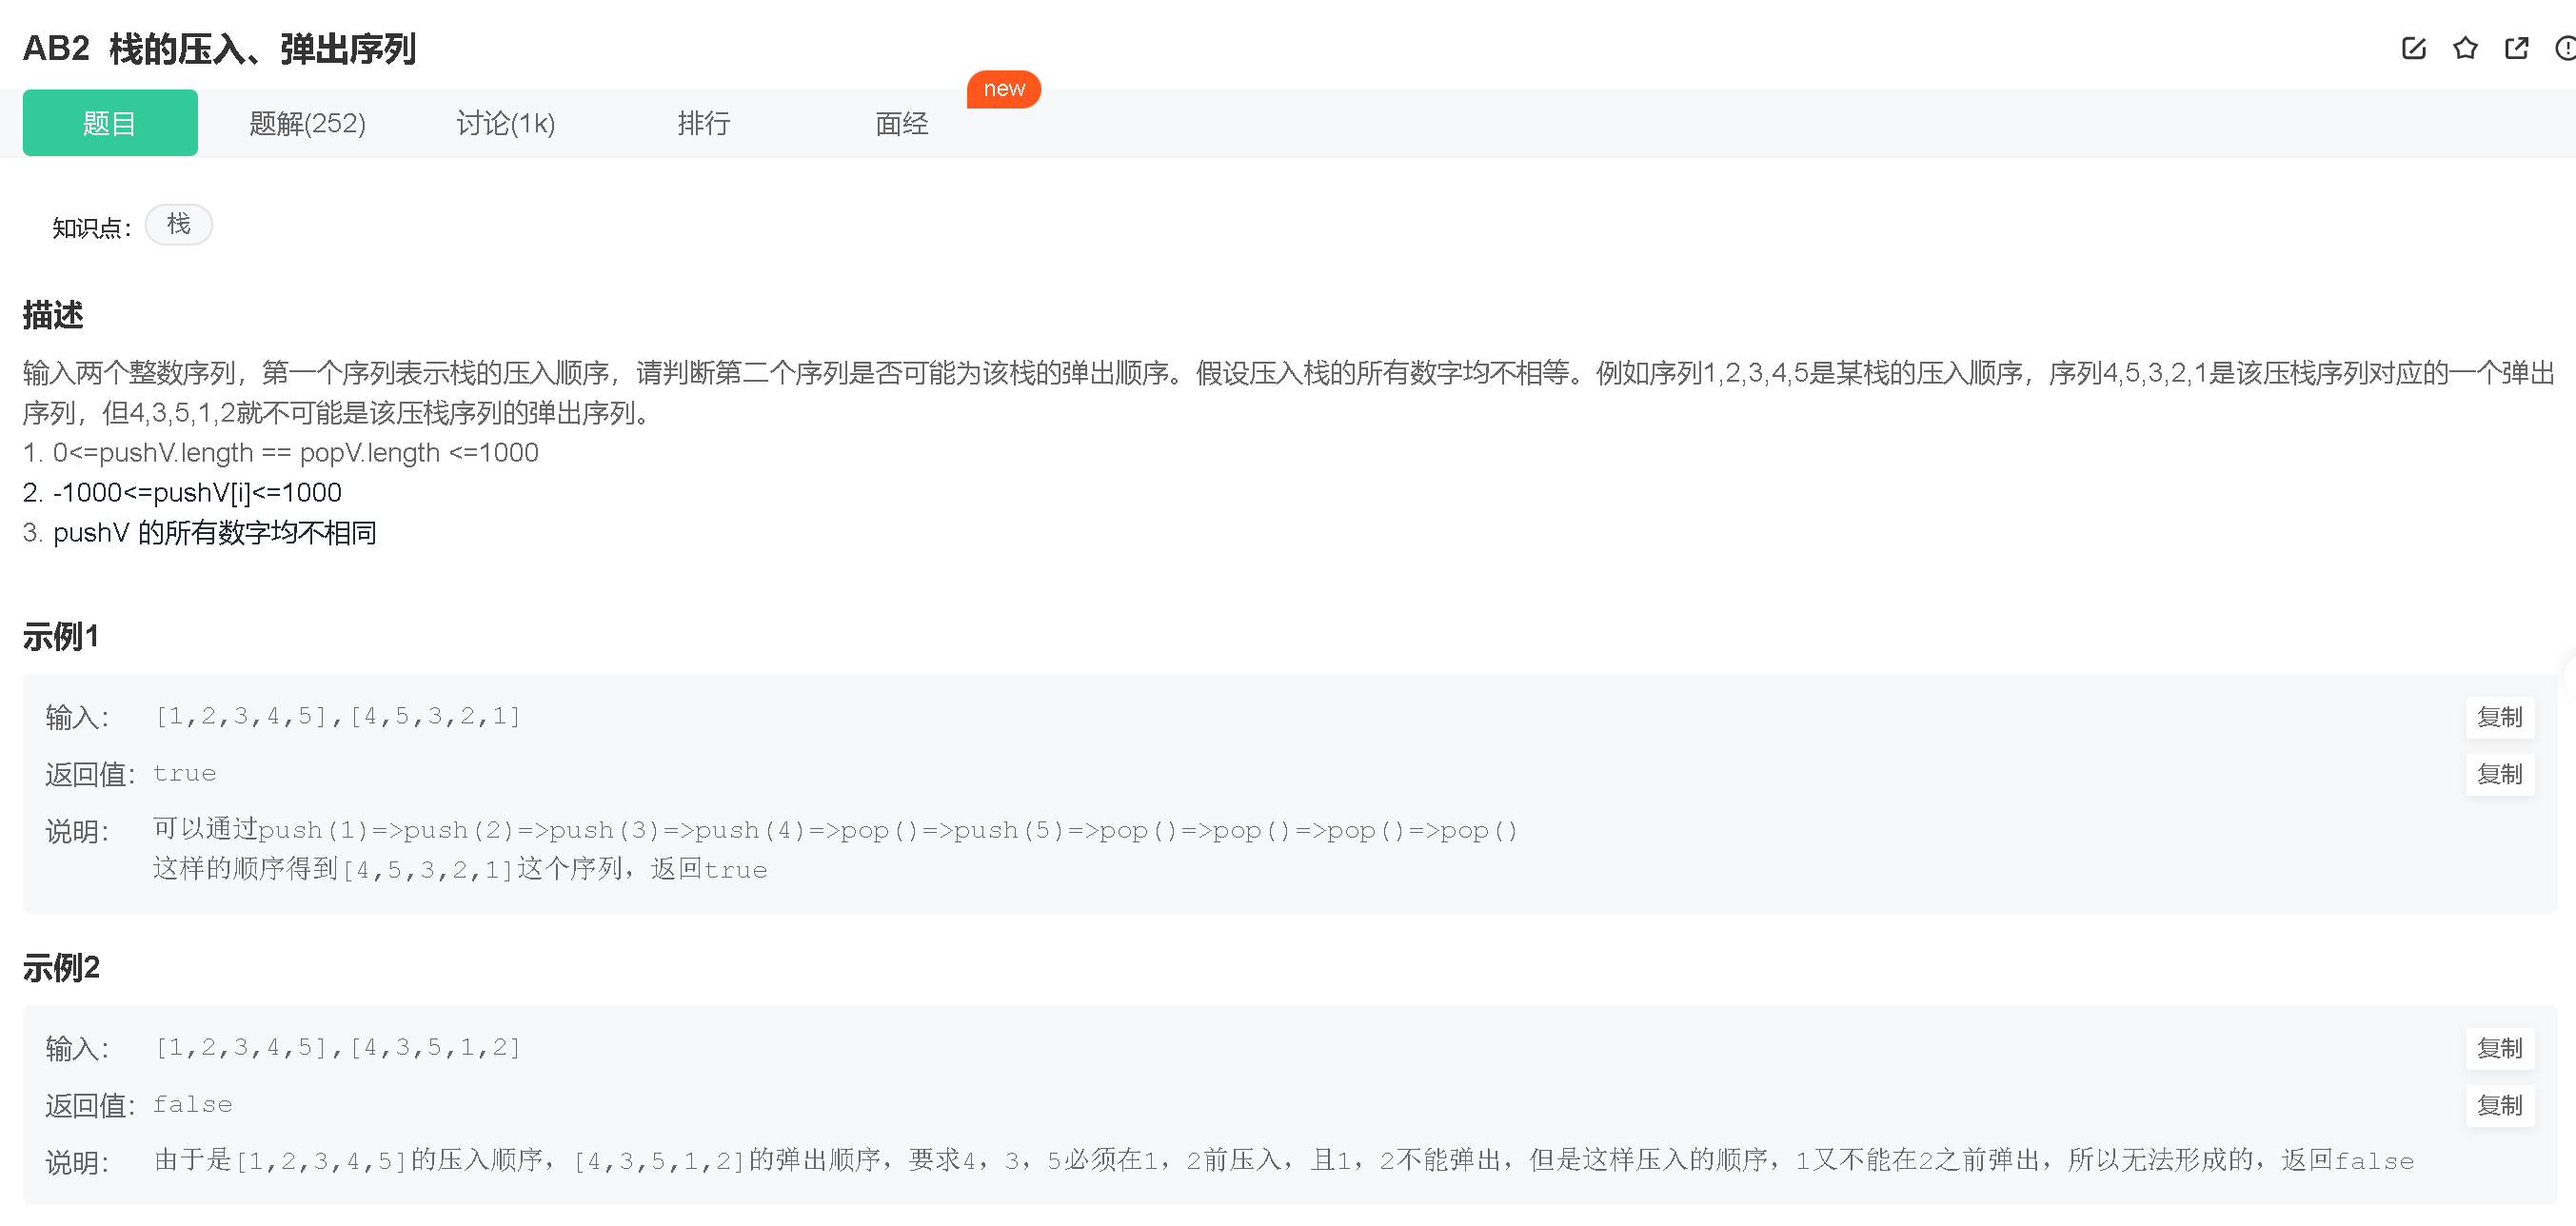Image resolution: width=2576 pixels, height=1226 pixels.
Task: Click example 1 input text [4,5,3,2,1]
Action: click(435, 716)
